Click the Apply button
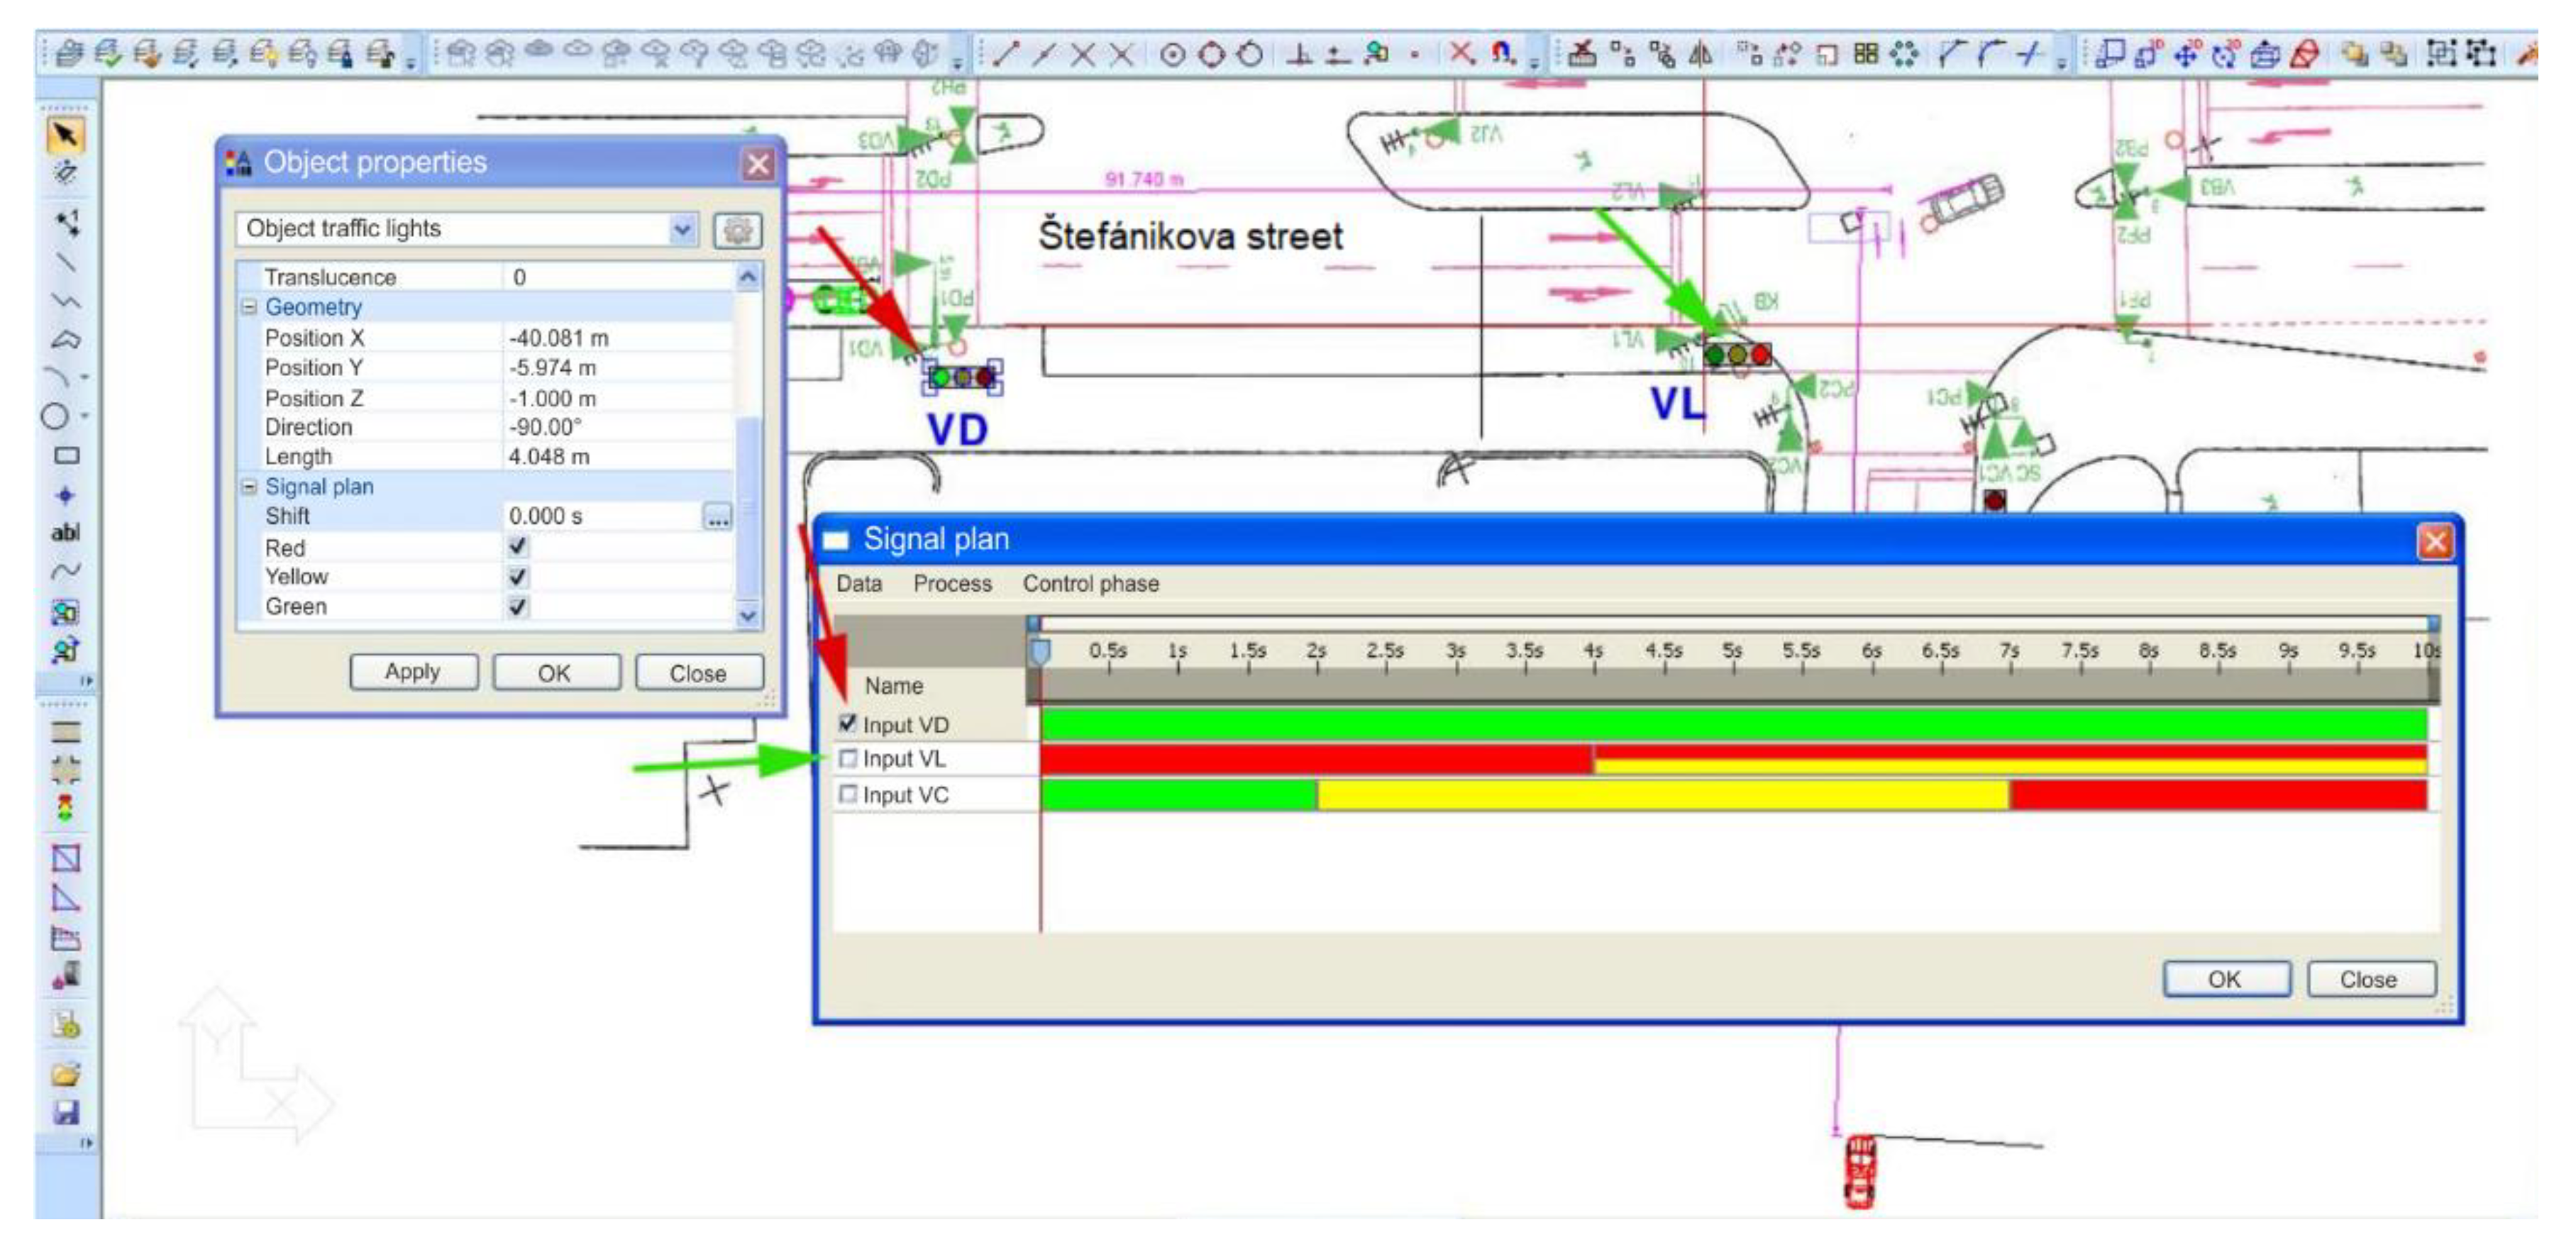 [x=413, y=672]
